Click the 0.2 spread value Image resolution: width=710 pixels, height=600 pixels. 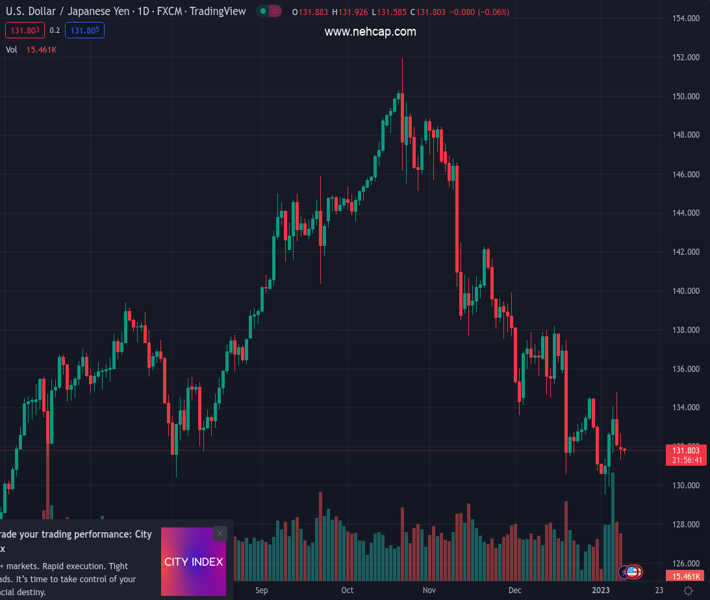[x=55, y=31]
